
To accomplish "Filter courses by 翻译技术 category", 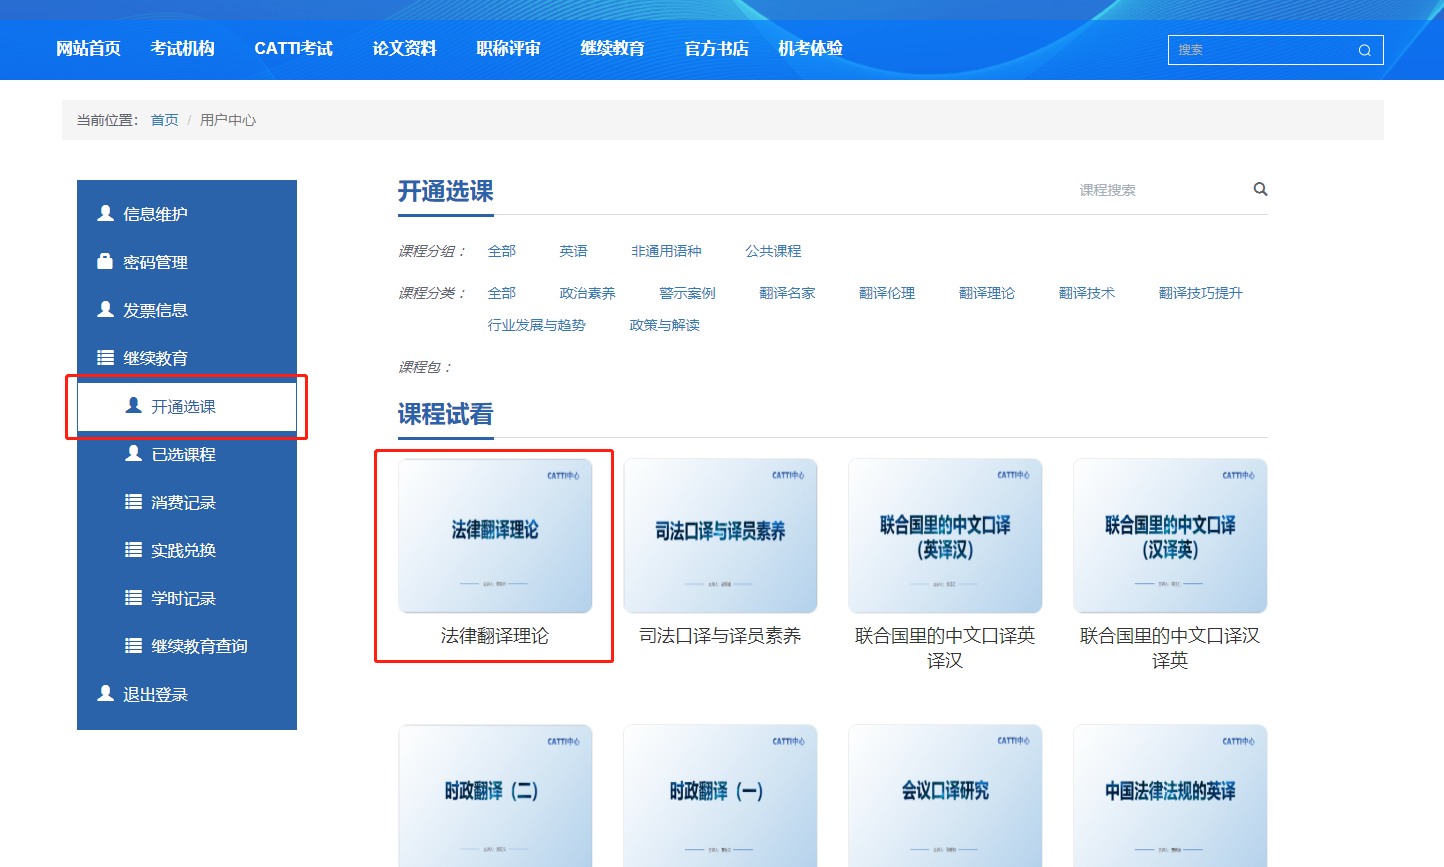I will click(x=1086, y=293).
